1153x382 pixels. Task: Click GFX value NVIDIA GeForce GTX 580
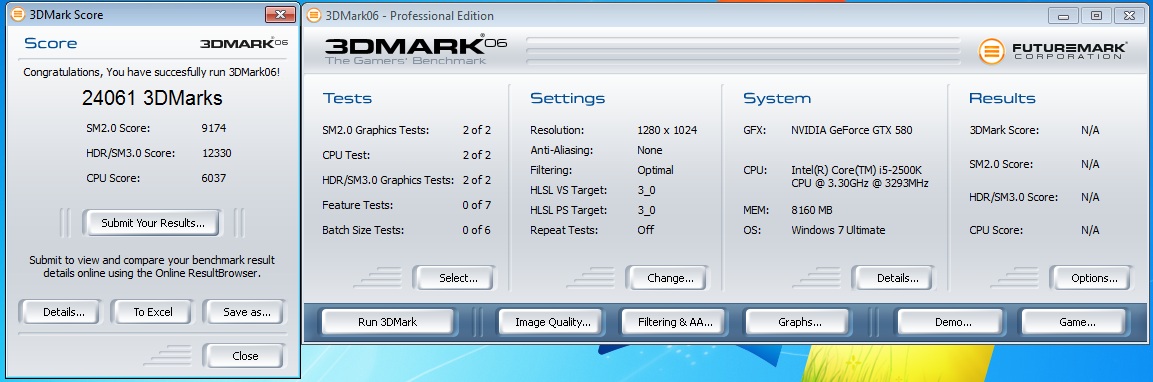(x=852, y=130)
